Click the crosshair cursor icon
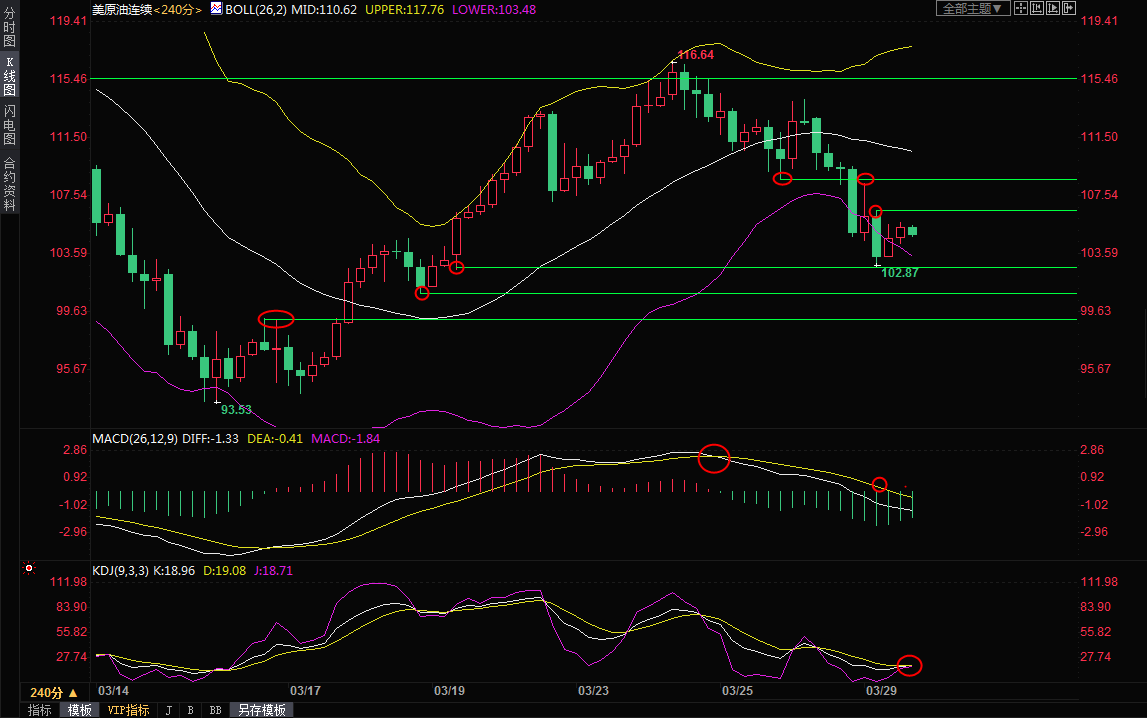This screenshot has width=1147, height=718. coord(1021,8)
